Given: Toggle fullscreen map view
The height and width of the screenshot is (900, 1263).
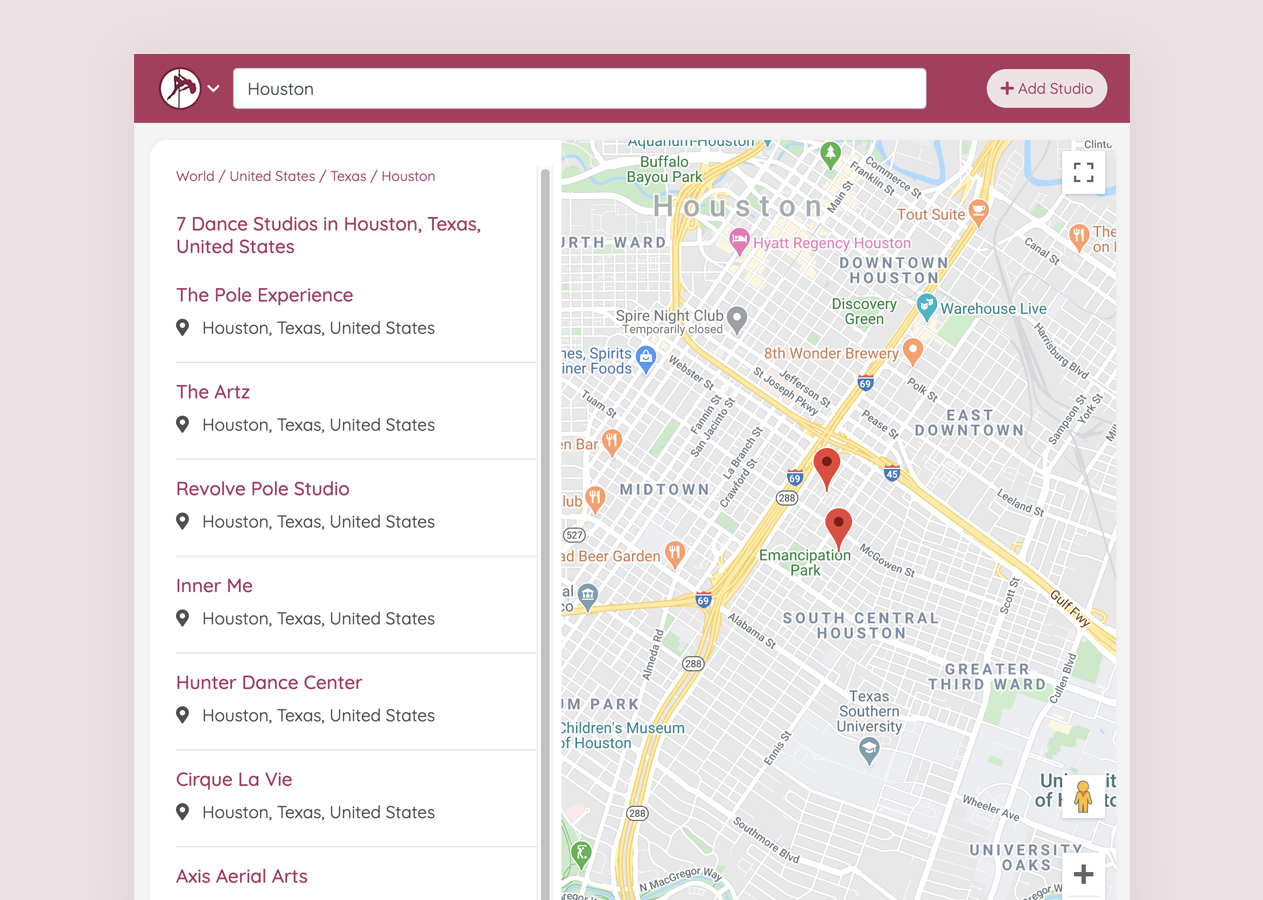Looking at the screenshot, I should 1083,172.
